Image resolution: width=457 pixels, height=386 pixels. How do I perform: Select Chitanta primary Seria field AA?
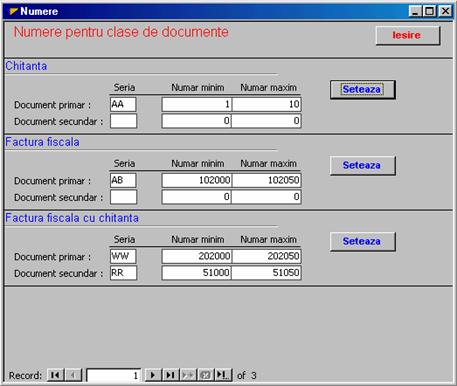123,104
